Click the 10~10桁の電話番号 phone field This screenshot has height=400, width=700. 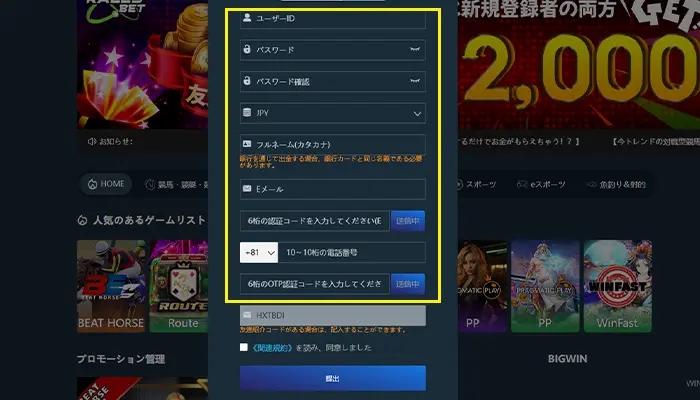(x=352, y=253)
